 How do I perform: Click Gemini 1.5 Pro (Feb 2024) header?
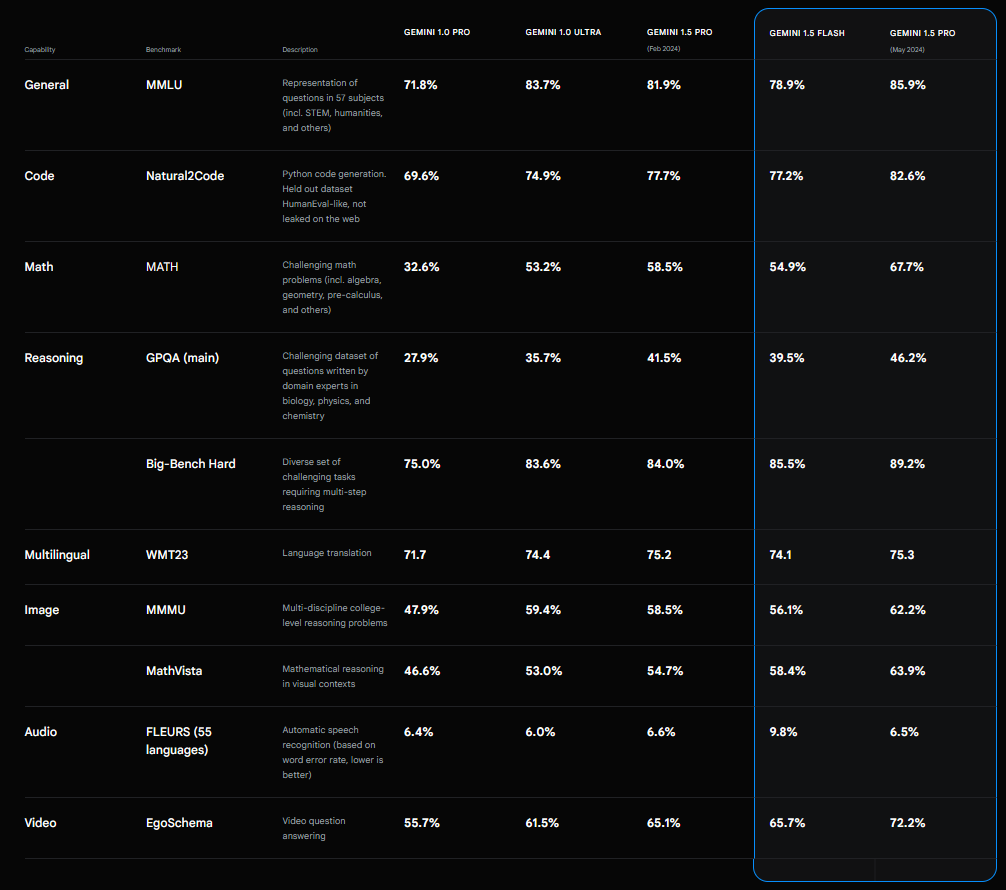(x=679, y=39)
